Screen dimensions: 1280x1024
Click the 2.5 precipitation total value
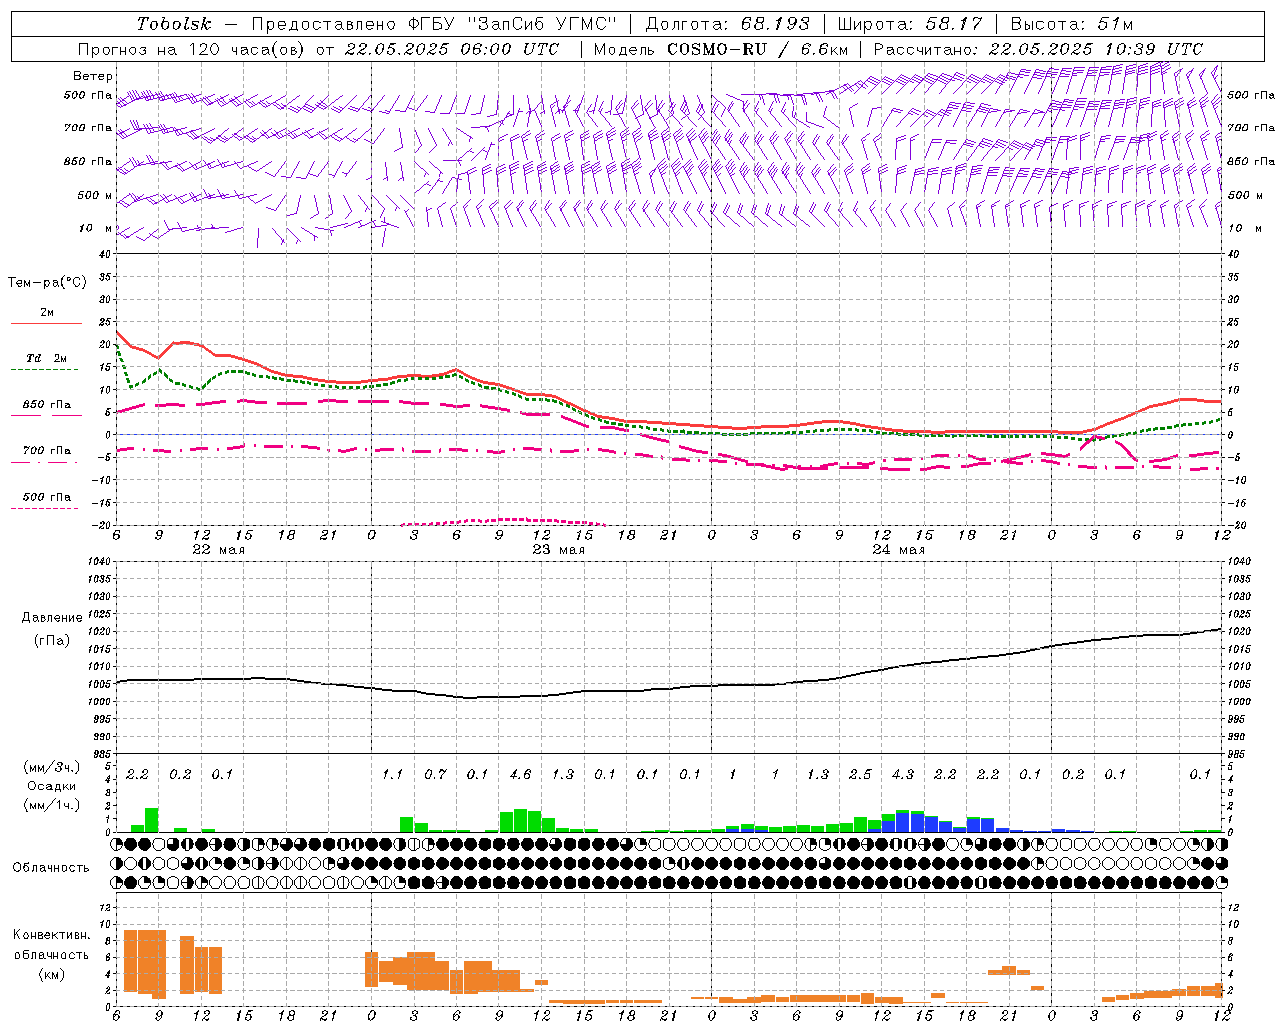coord(860,774)
